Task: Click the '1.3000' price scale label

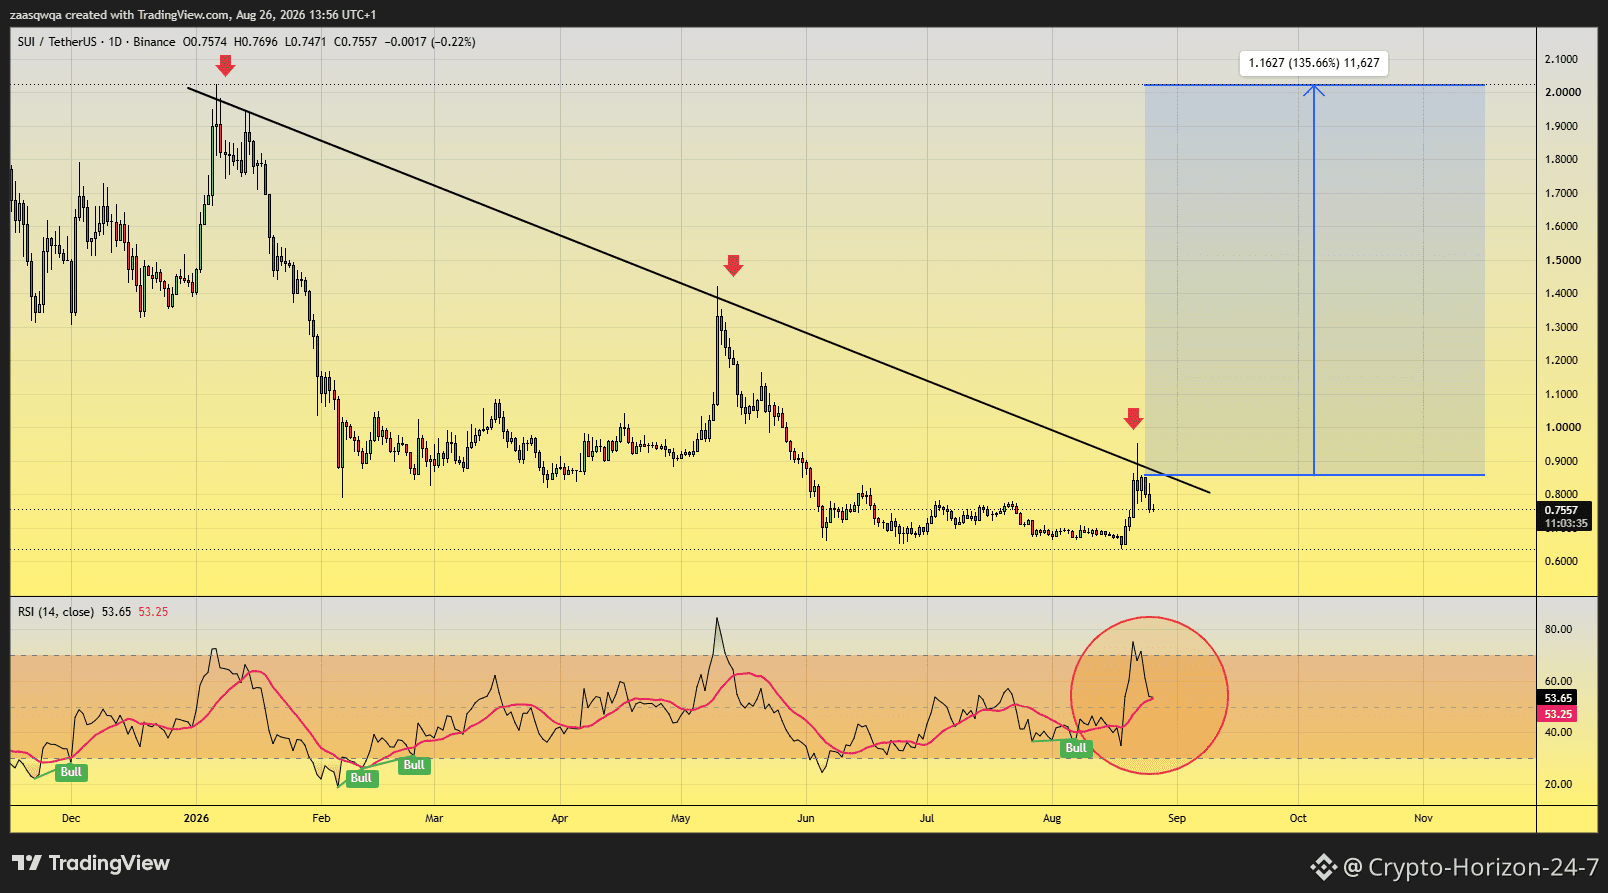Action: click(x=1561, y=327)
